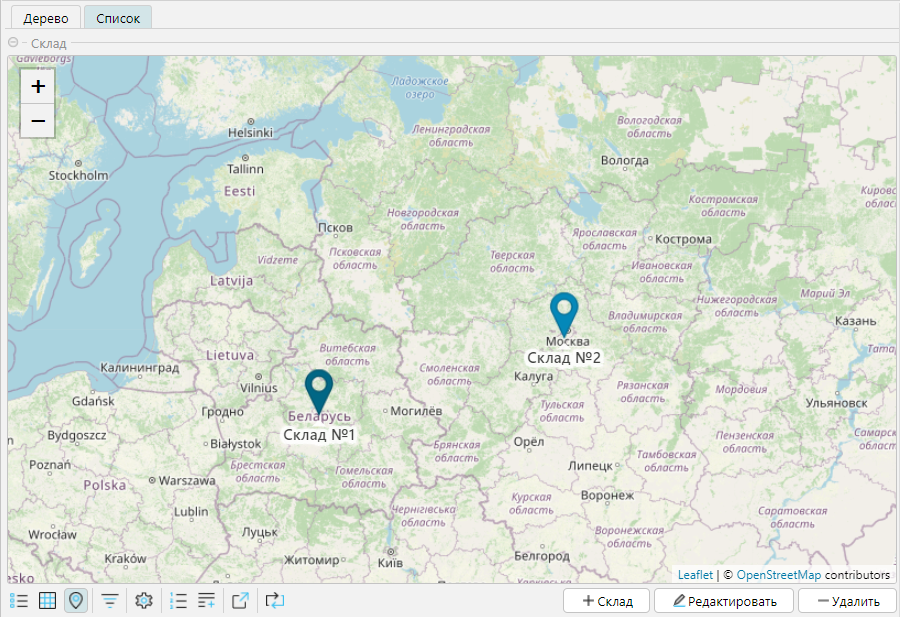Open in external window icon
The height and width of the screenshot is (617, 900).
pyautogui.click(x=240, y=601)
